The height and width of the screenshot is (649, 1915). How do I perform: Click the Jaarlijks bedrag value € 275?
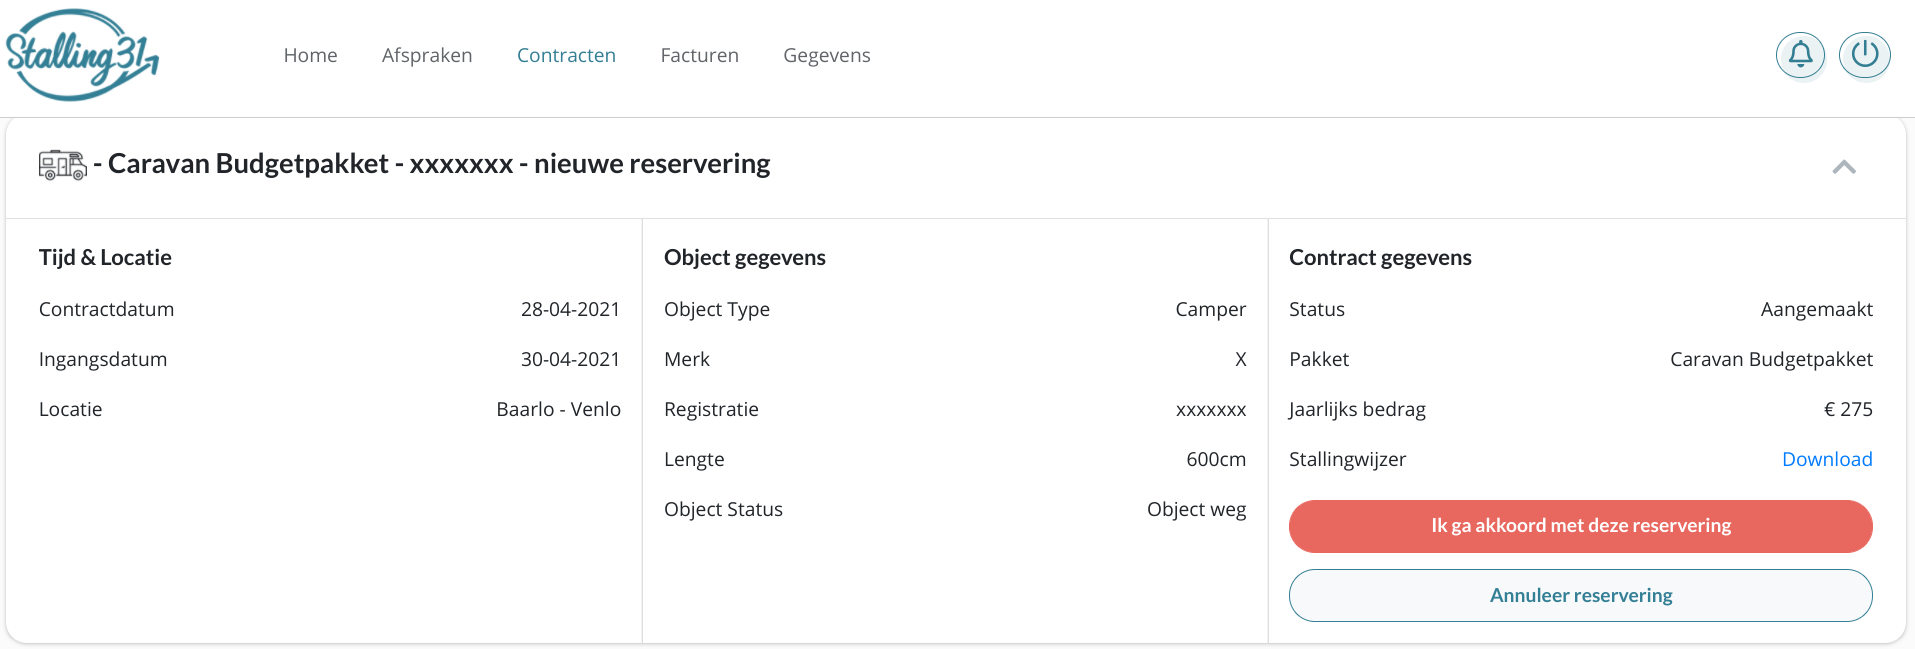pyautogui.click(x=1848, y=409)
